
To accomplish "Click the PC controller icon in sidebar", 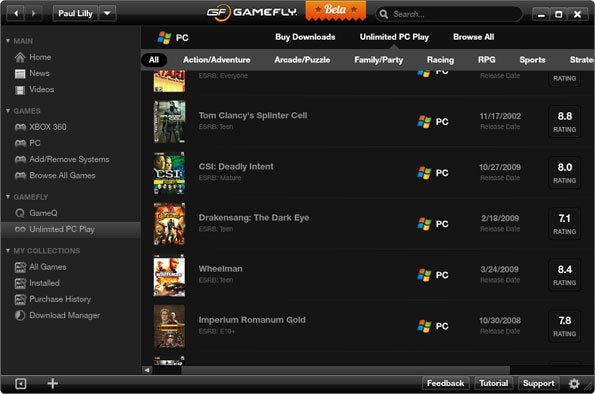I will 20,143.
